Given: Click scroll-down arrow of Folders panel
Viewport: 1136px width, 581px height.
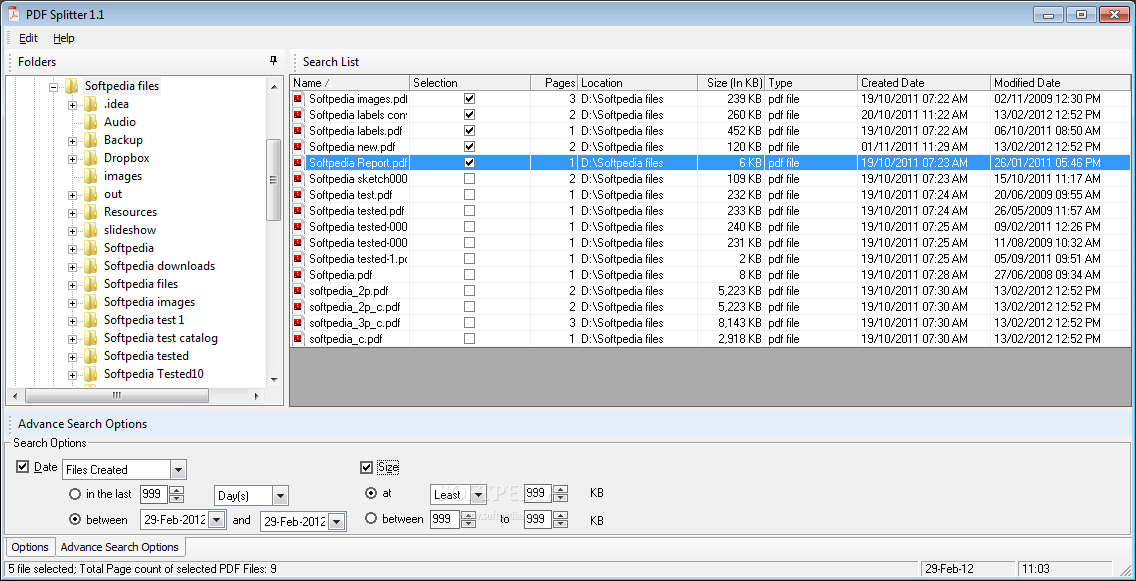Looking at the screenshot, I should [274, 379].
